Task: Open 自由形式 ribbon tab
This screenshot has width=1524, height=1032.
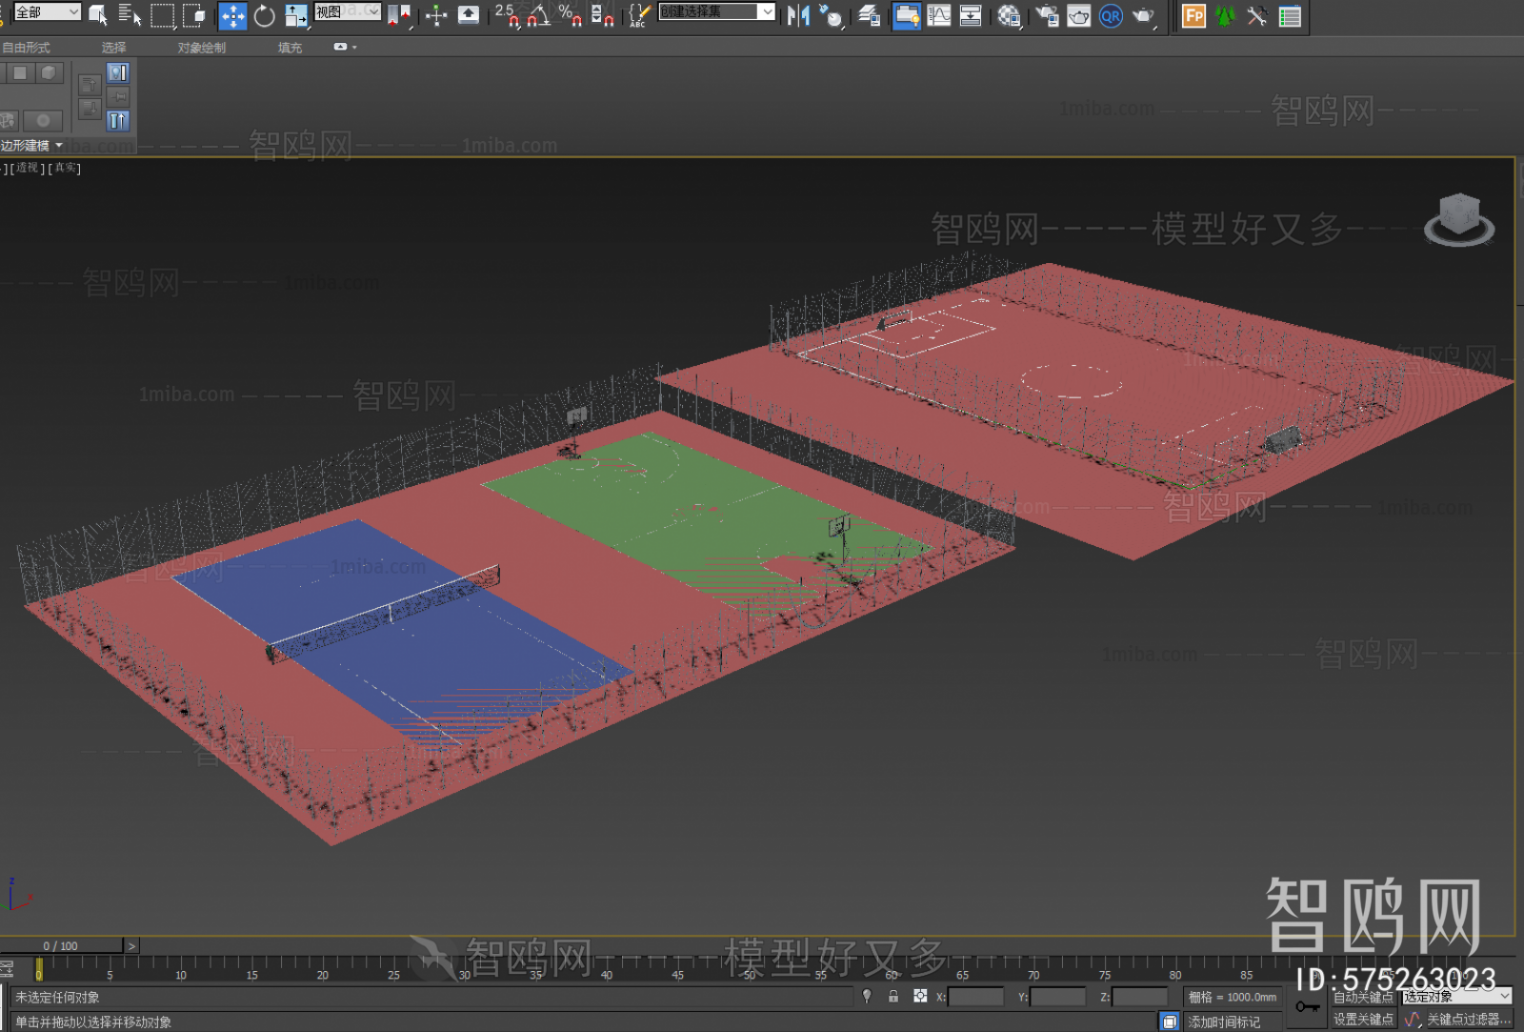Action: 26,47
